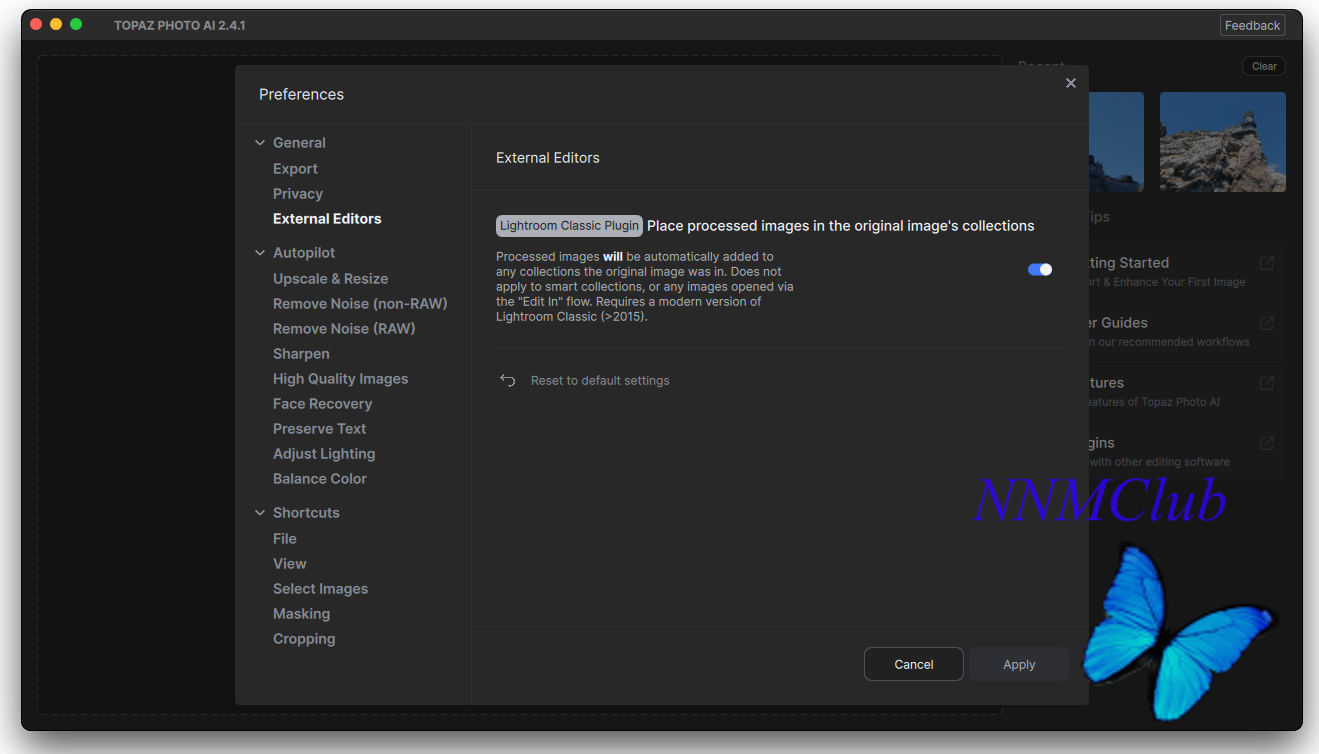Open File shortcuts page
This screenshot has width=1319, height=754.
pyautogui.click(x=284, y=539)
